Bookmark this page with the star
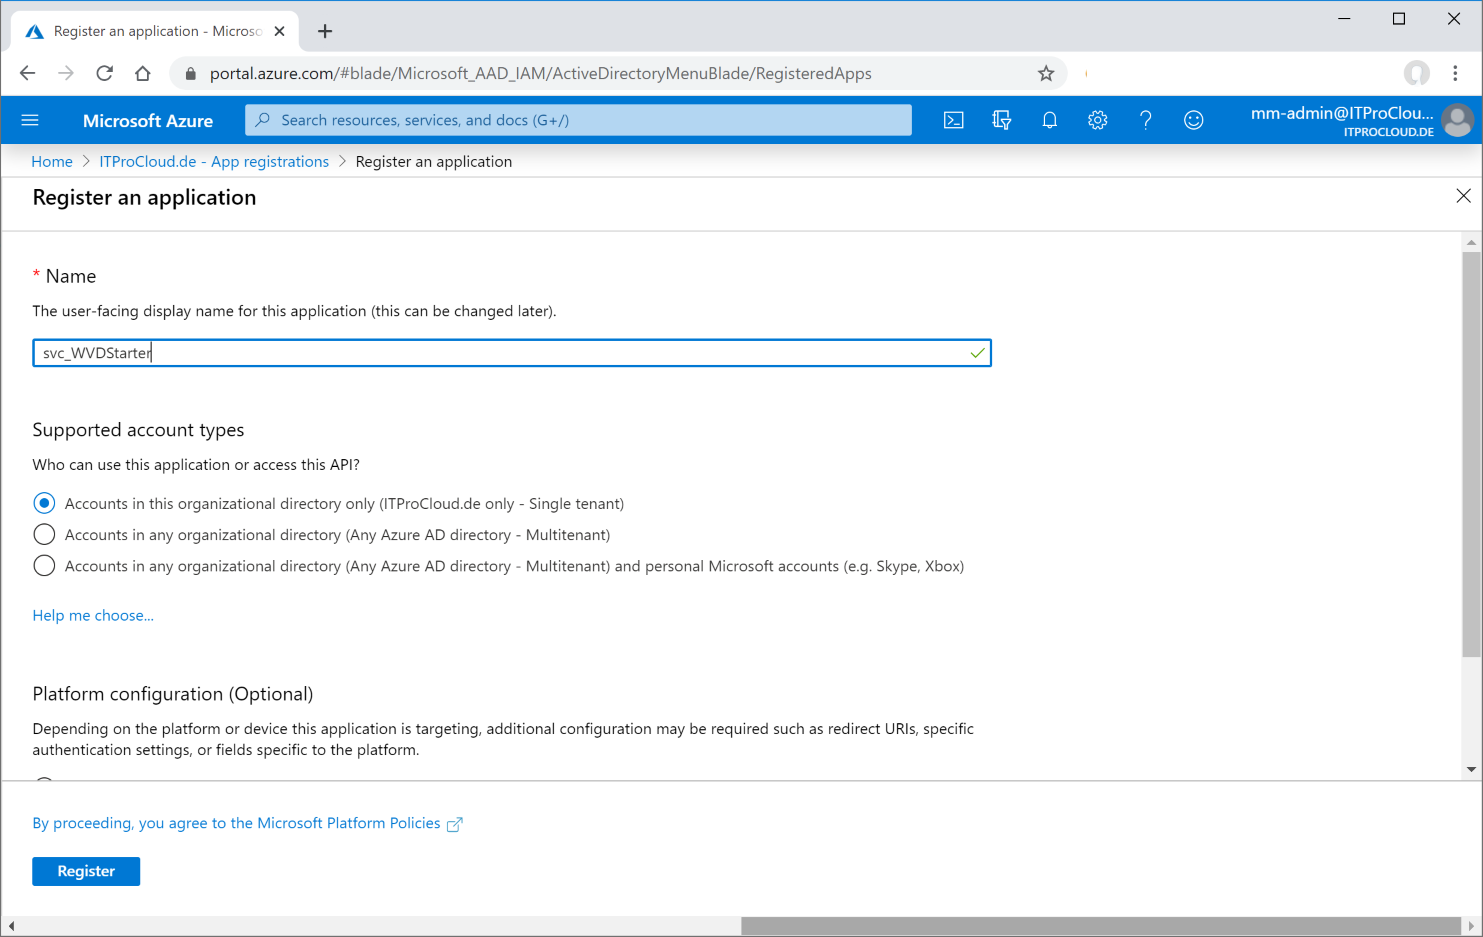1483x937 pixels. point(1046,73)
